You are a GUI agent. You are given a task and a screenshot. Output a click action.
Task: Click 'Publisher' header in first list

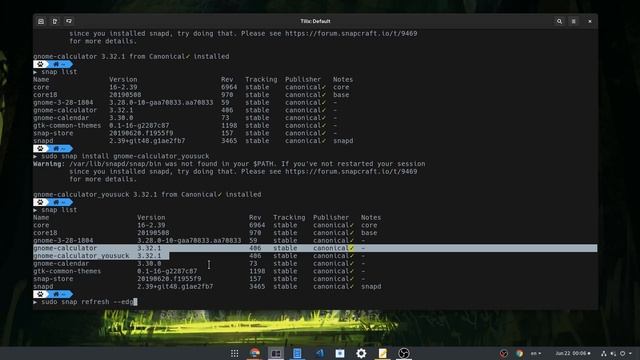[303, 80]
